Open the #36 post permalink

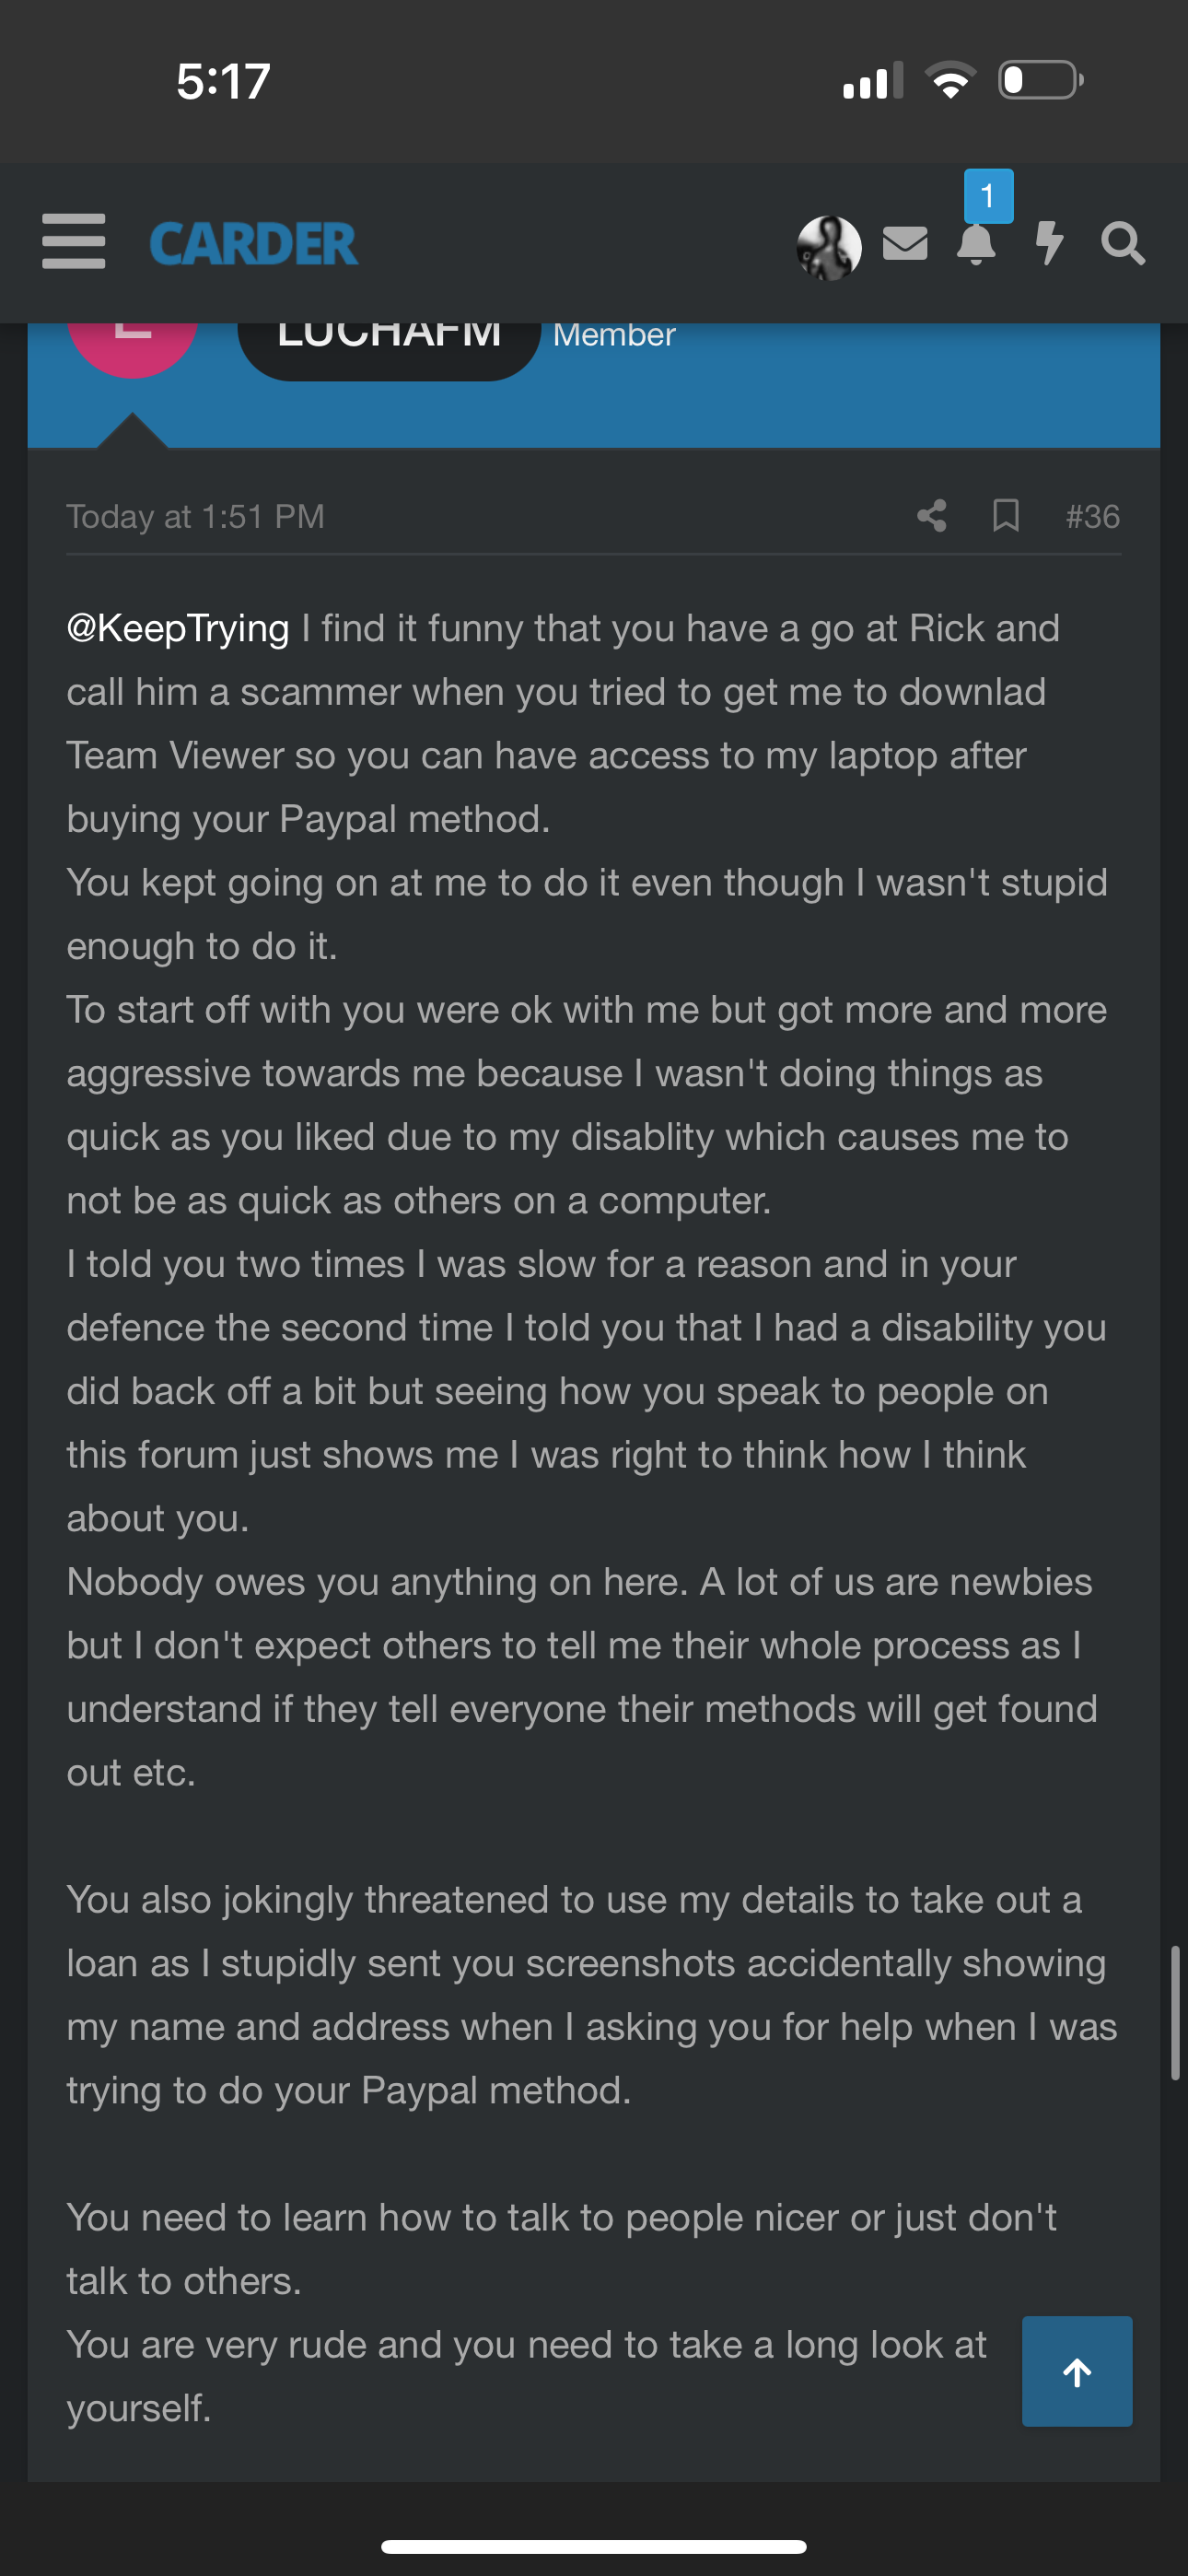[1092, 516]
